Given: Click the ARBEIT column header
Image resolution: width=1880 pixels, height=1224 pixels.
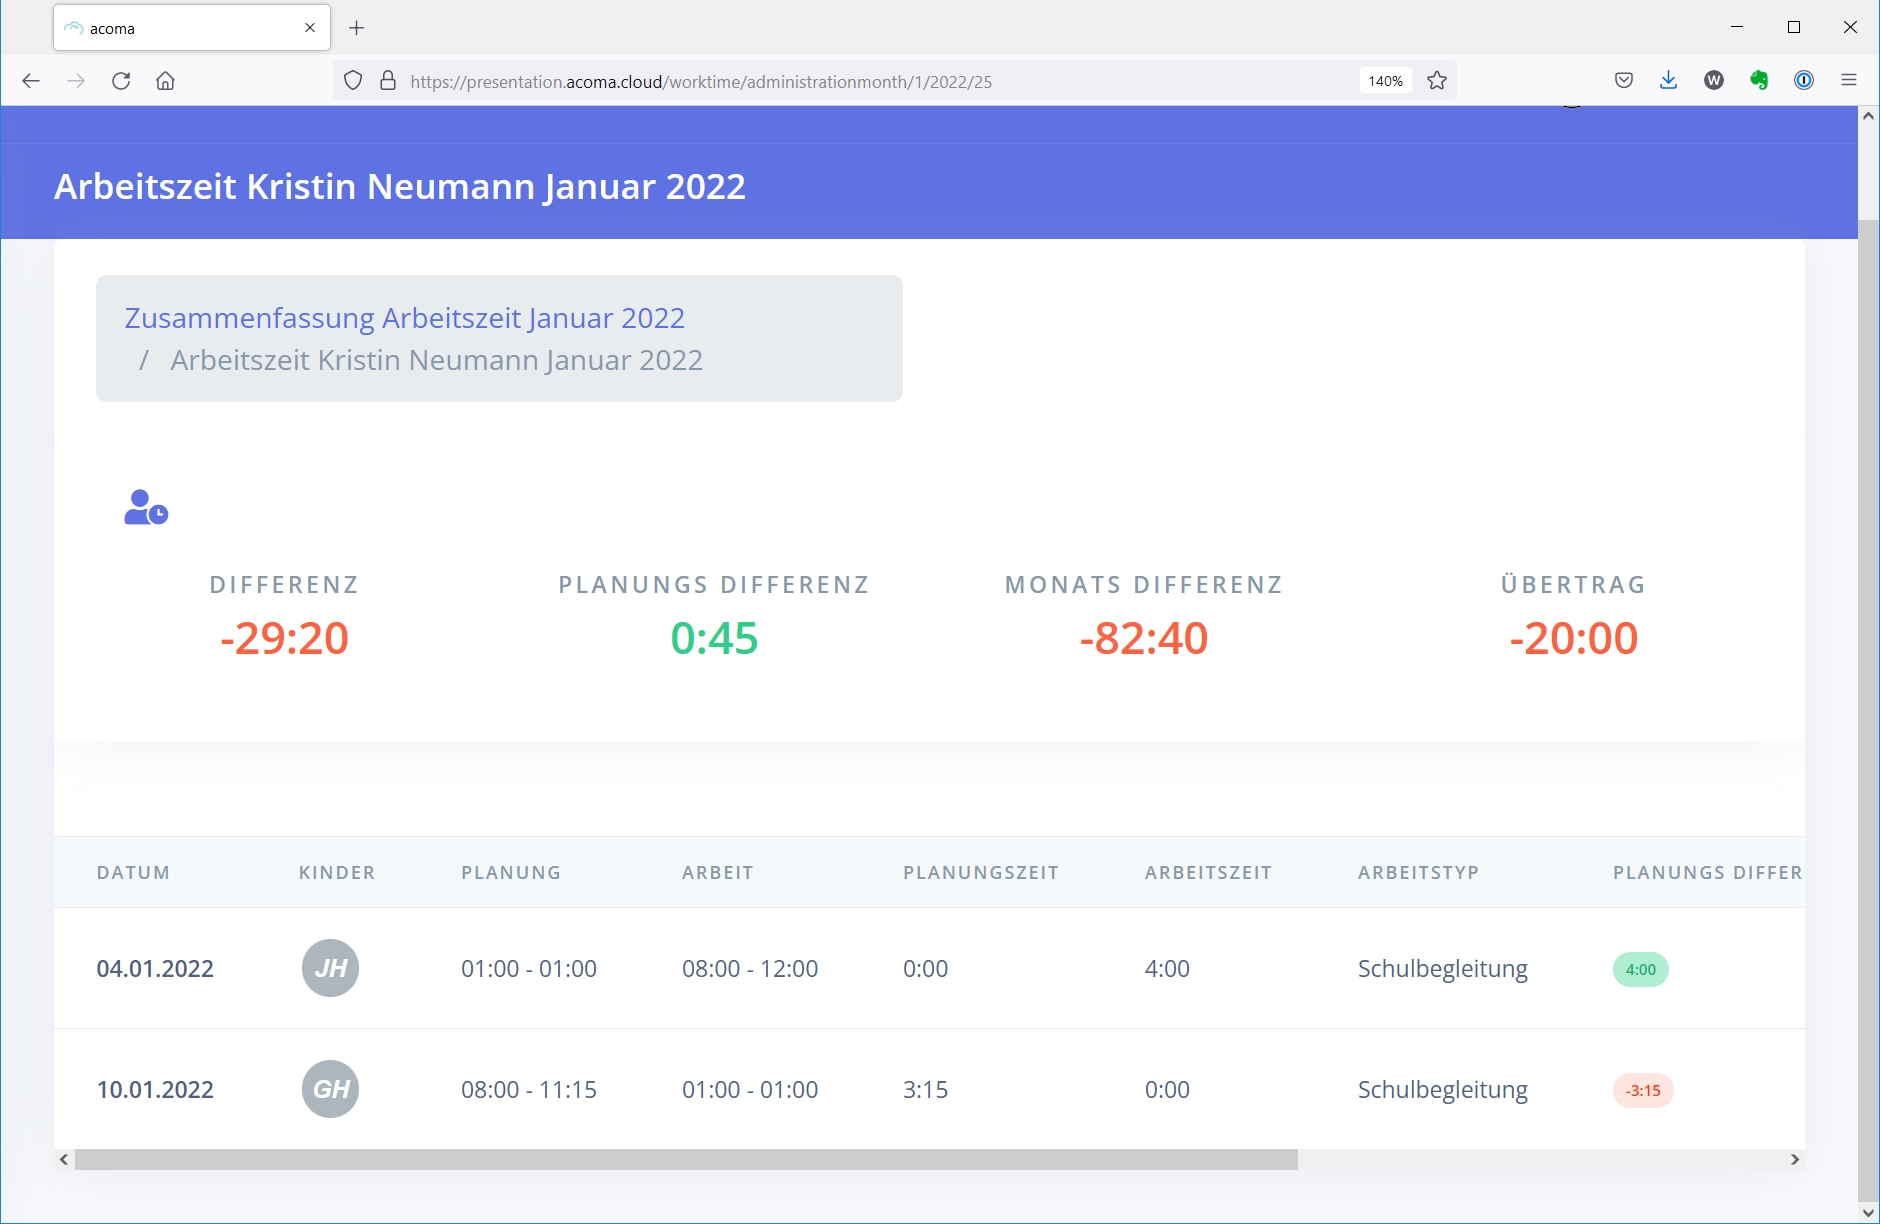Looking at the screenshot, I should [x=718, y=873].
